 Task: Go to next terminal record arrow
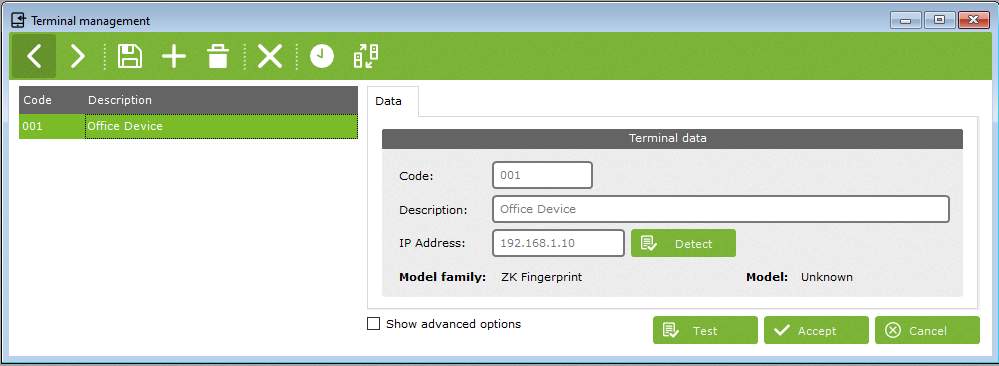point(78,56)
